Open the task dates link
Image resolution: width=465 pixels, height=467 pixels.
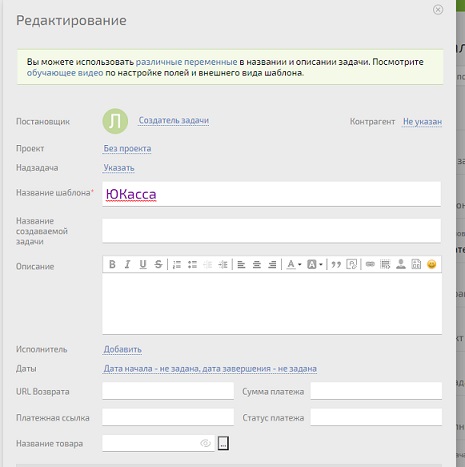(x=210, y=369)
